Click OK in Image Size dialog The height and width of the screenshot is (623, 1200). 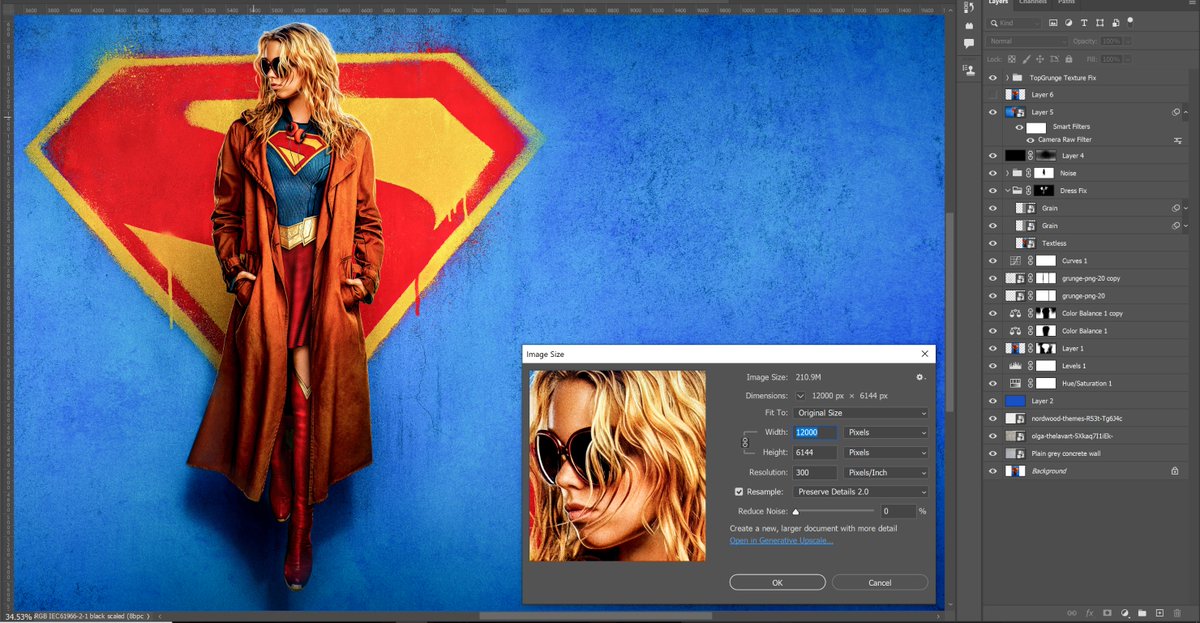[x=777, y=582]
